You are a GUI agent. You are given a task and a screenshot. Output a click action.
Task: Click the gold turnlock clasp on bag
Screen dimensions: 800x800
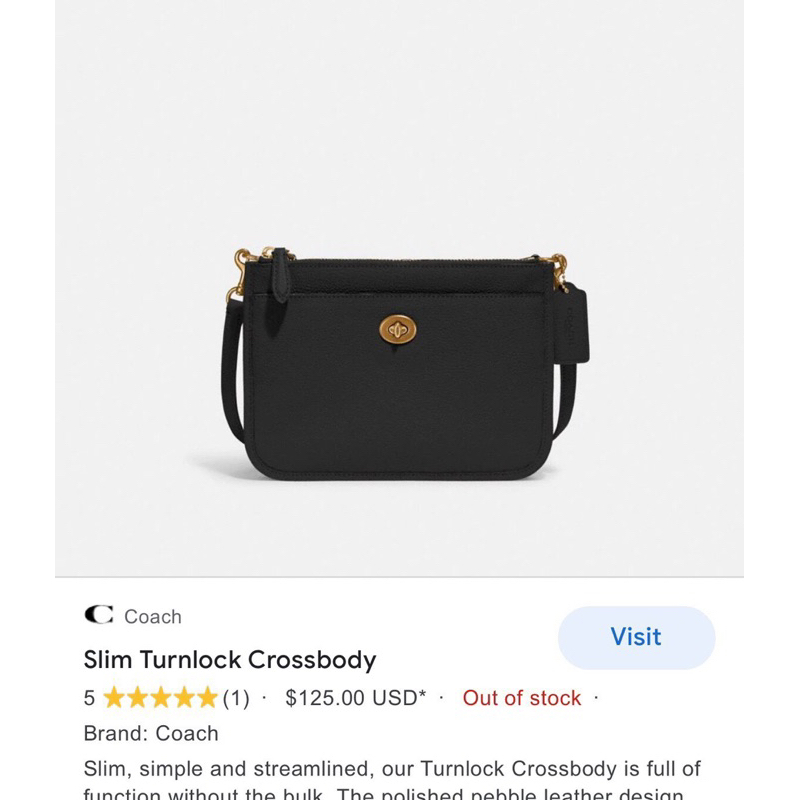pyautogui.click(x=397, y=328)
